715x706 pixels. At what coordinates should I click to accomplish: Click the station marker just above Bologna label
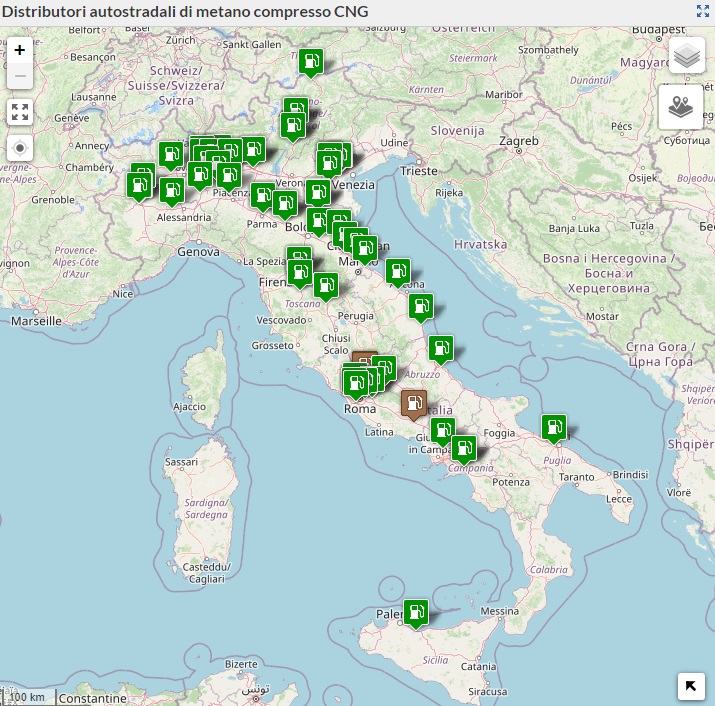[x=318, y=222]
